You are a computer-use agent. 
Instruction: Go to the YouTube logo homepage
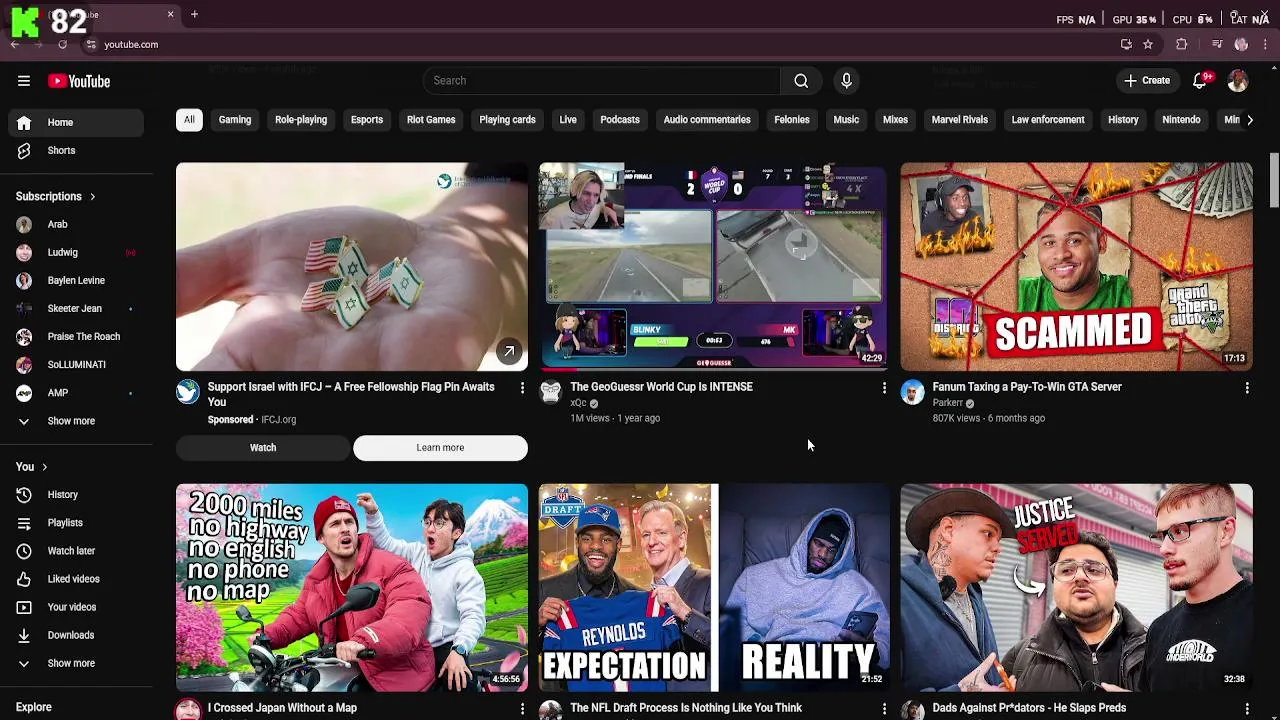pos(78,81)
